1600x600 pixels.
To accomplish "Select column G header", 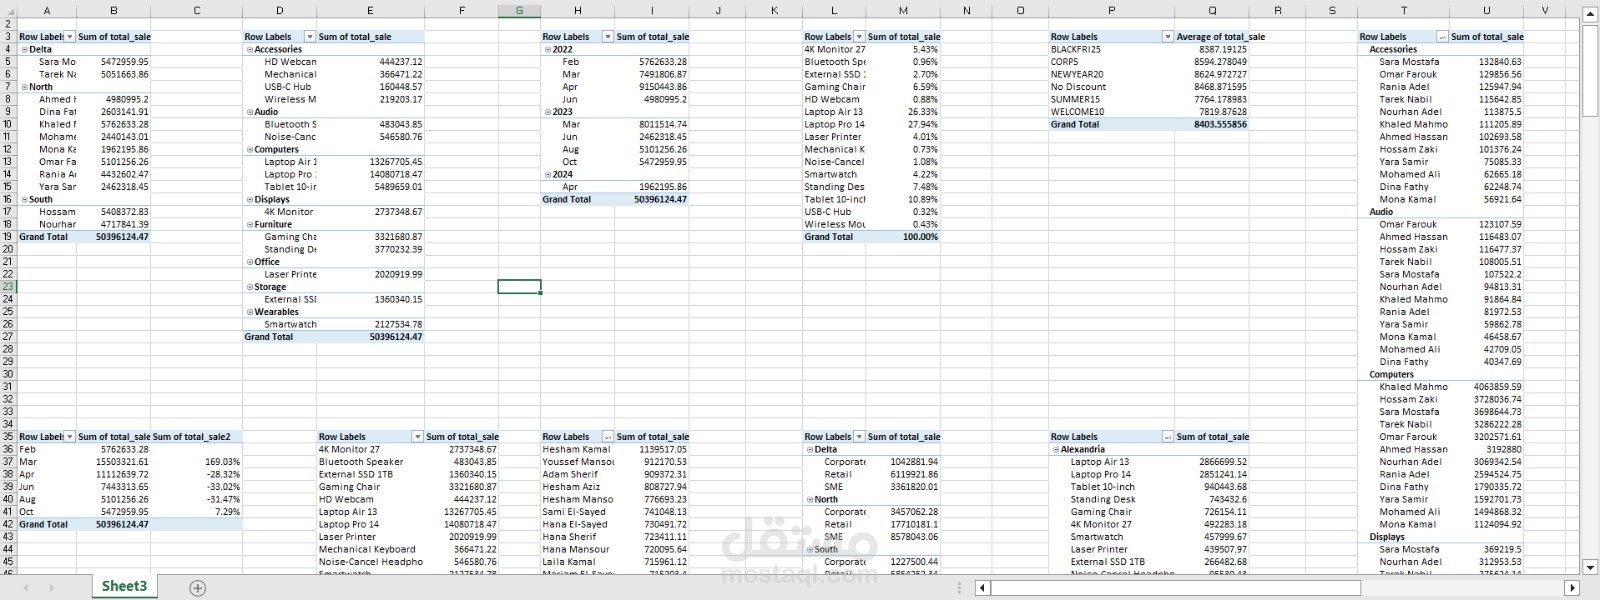I will click(519, 10).
